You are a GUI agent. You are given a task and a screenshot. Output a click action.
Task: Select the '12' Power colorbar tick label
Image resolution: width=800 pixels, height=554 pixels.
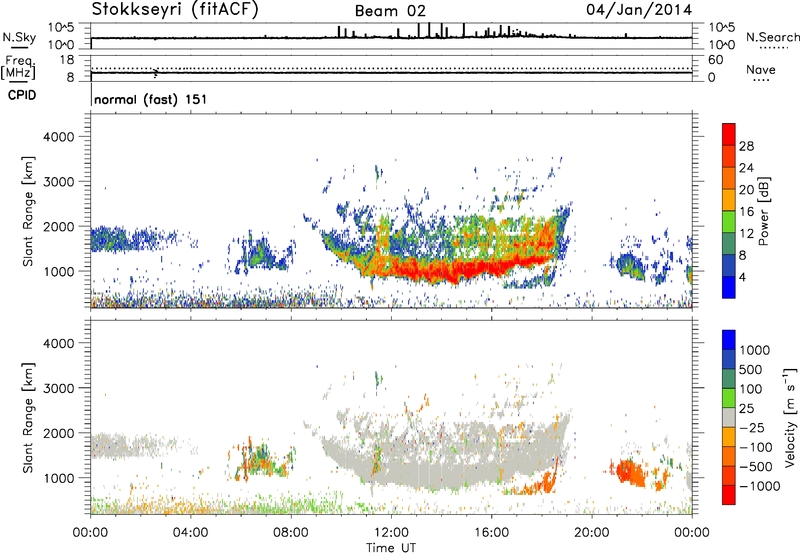[x=746, y=234]
